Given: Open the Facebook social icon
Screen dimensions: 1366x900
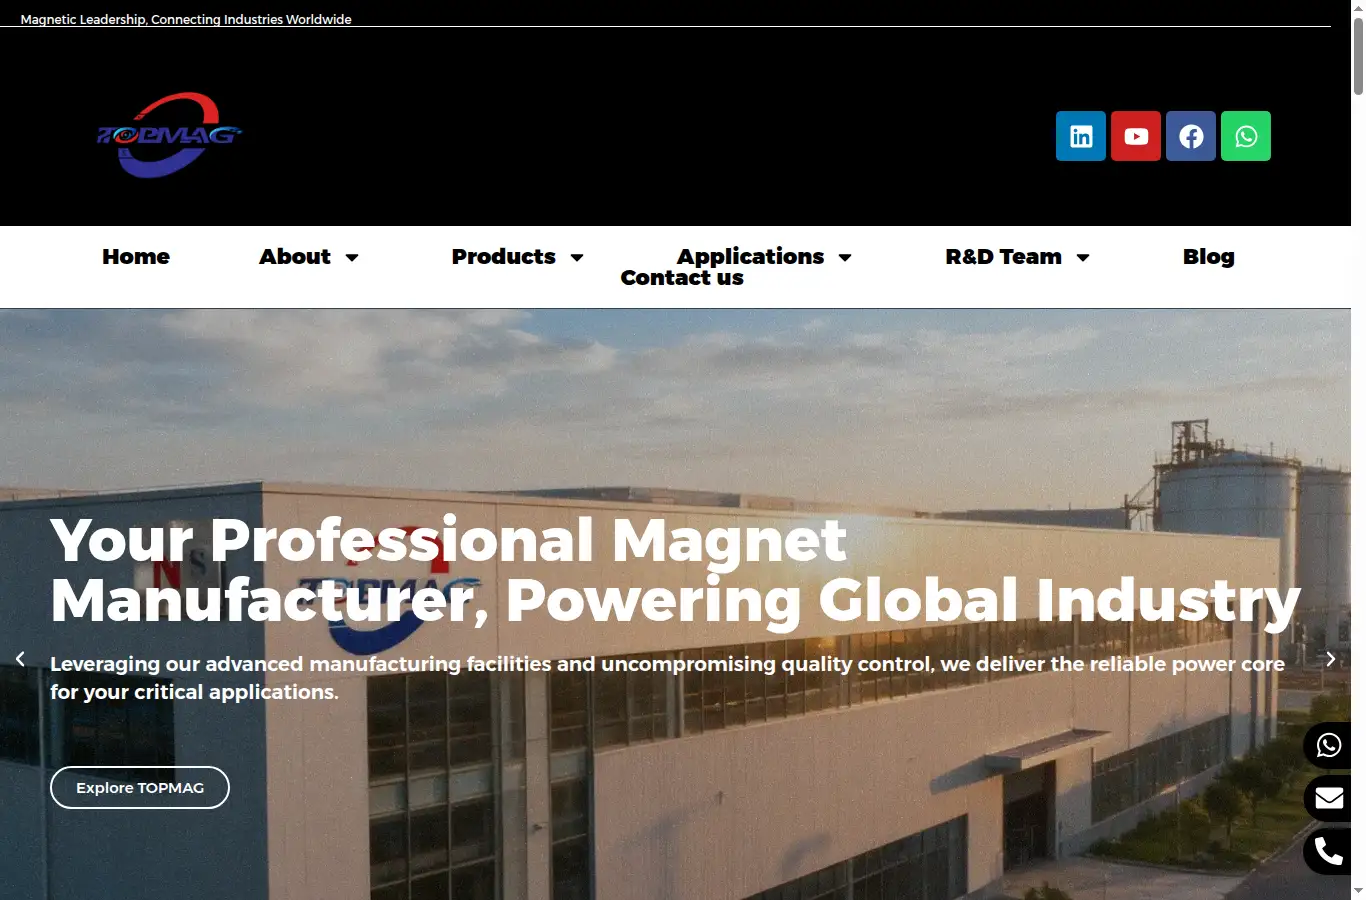Looking at the screenshot, I should (x=1191, y=136).
